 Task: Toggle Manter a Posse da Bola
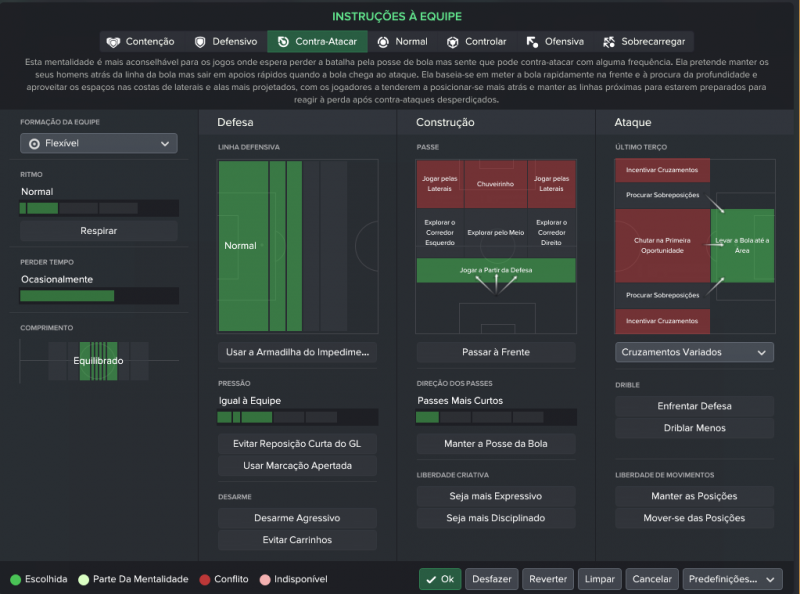point(495,444)
